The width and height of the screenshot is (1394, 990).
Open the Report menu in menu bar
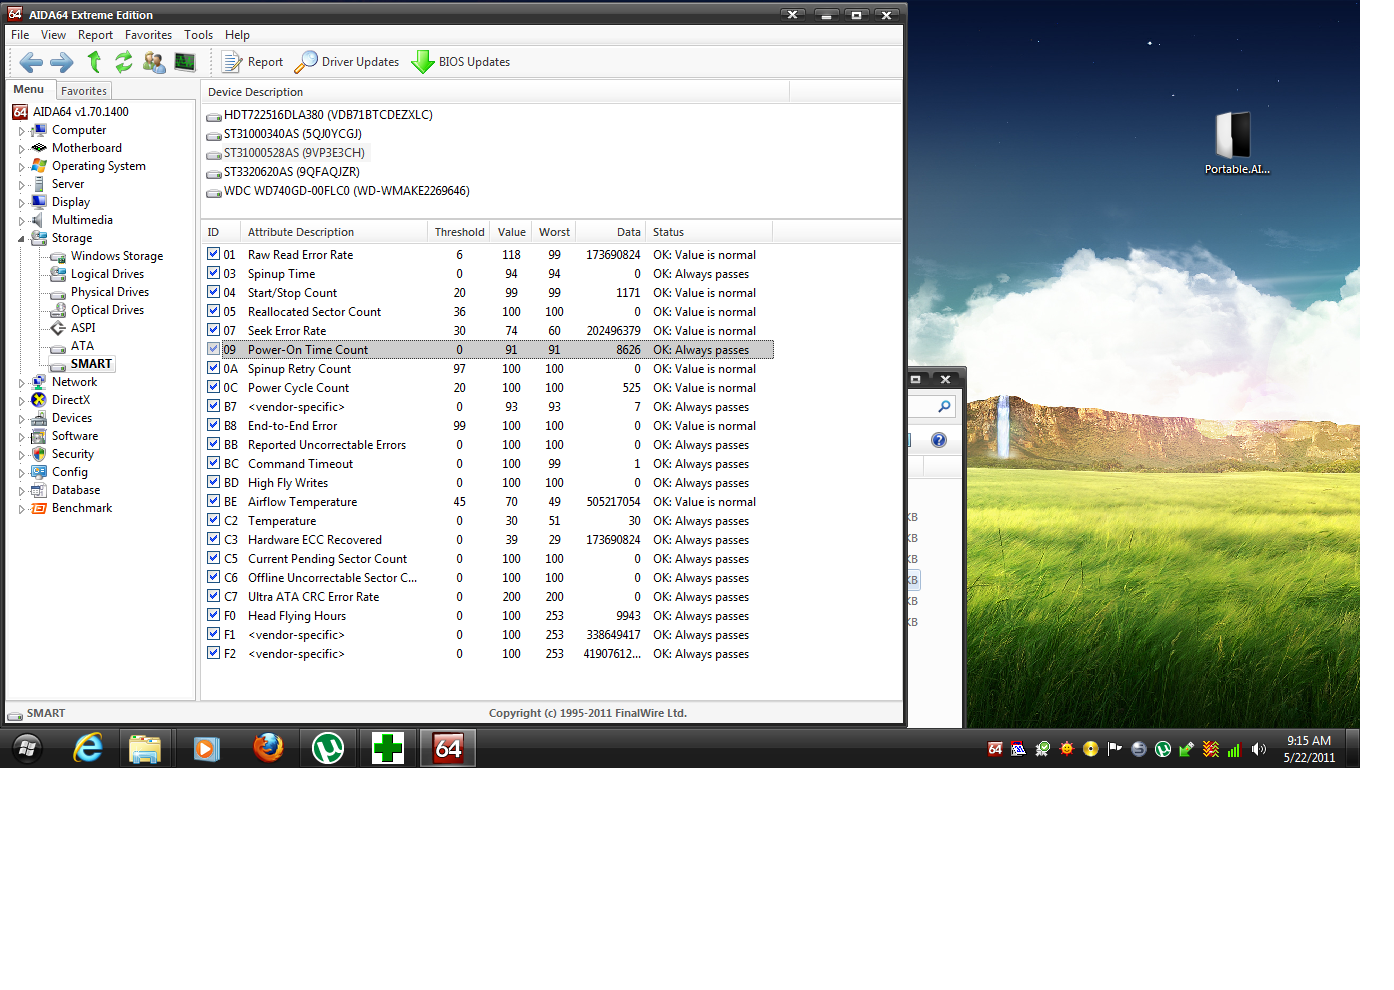pyautogui.click(x=96, y=35)
